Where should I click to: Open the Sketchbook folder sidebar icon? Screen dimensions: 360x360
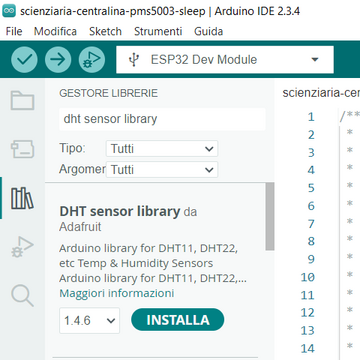point(22,100)
